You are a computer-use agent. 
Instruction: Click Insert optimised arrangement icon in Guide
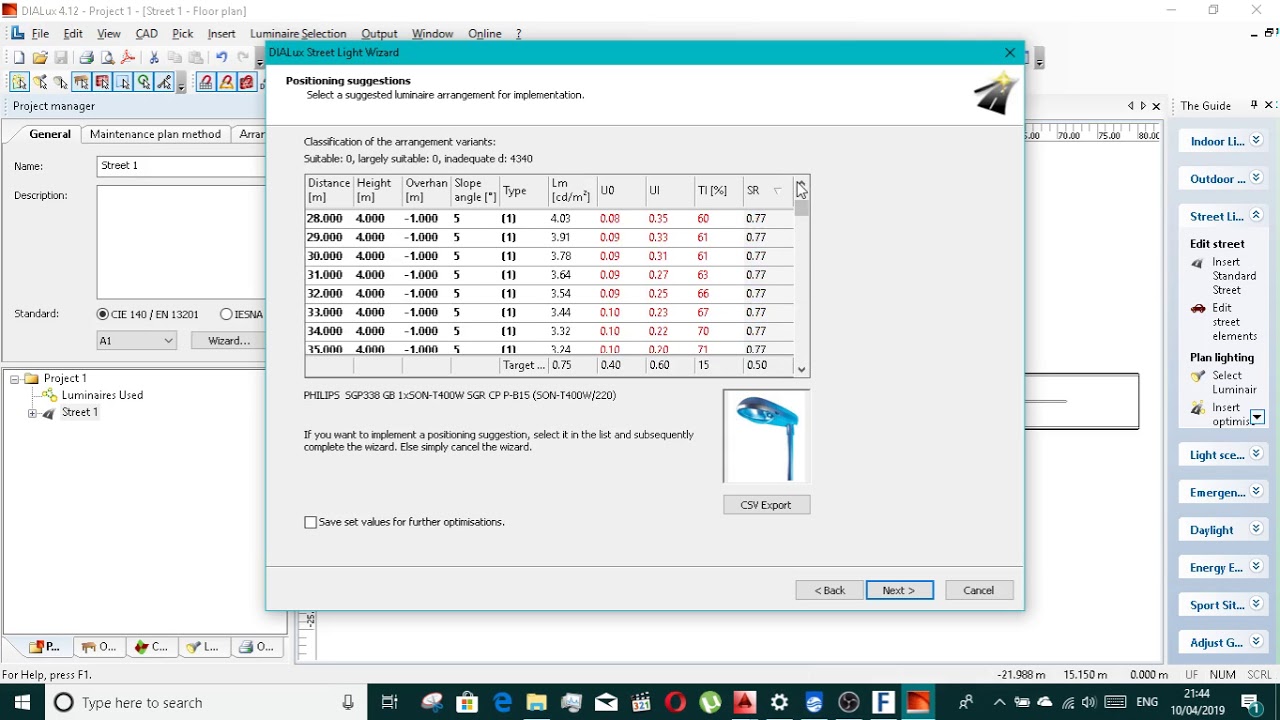[1198, 408]
